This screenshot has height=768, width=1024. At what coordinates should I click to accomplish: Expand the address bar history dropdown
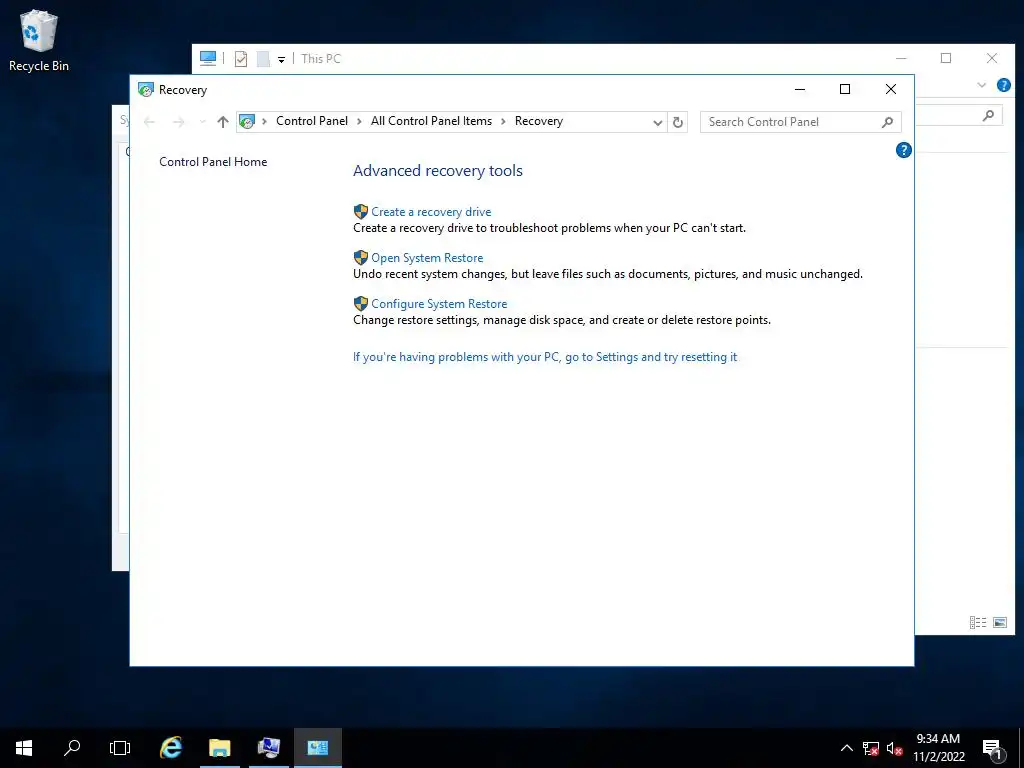coord(658,122)
